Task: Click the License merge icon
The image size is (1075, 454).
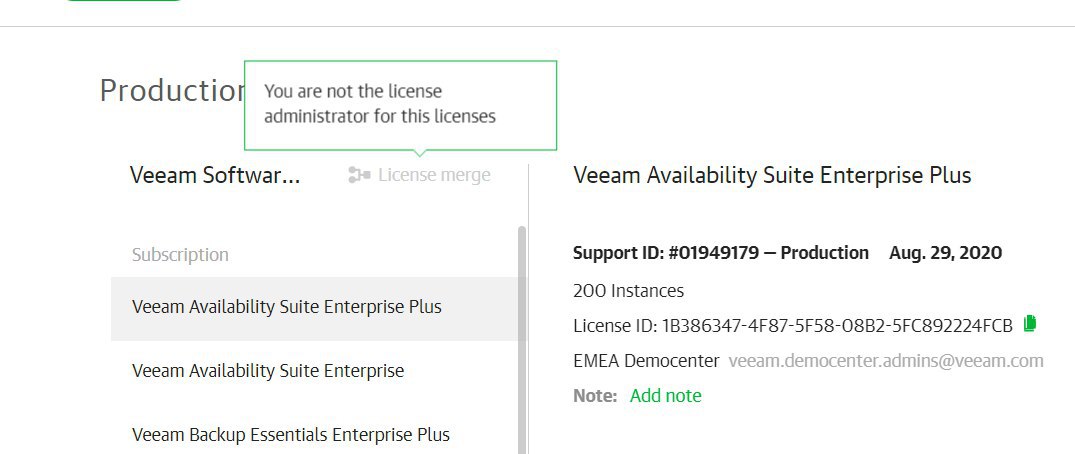Action: point(359,175)
